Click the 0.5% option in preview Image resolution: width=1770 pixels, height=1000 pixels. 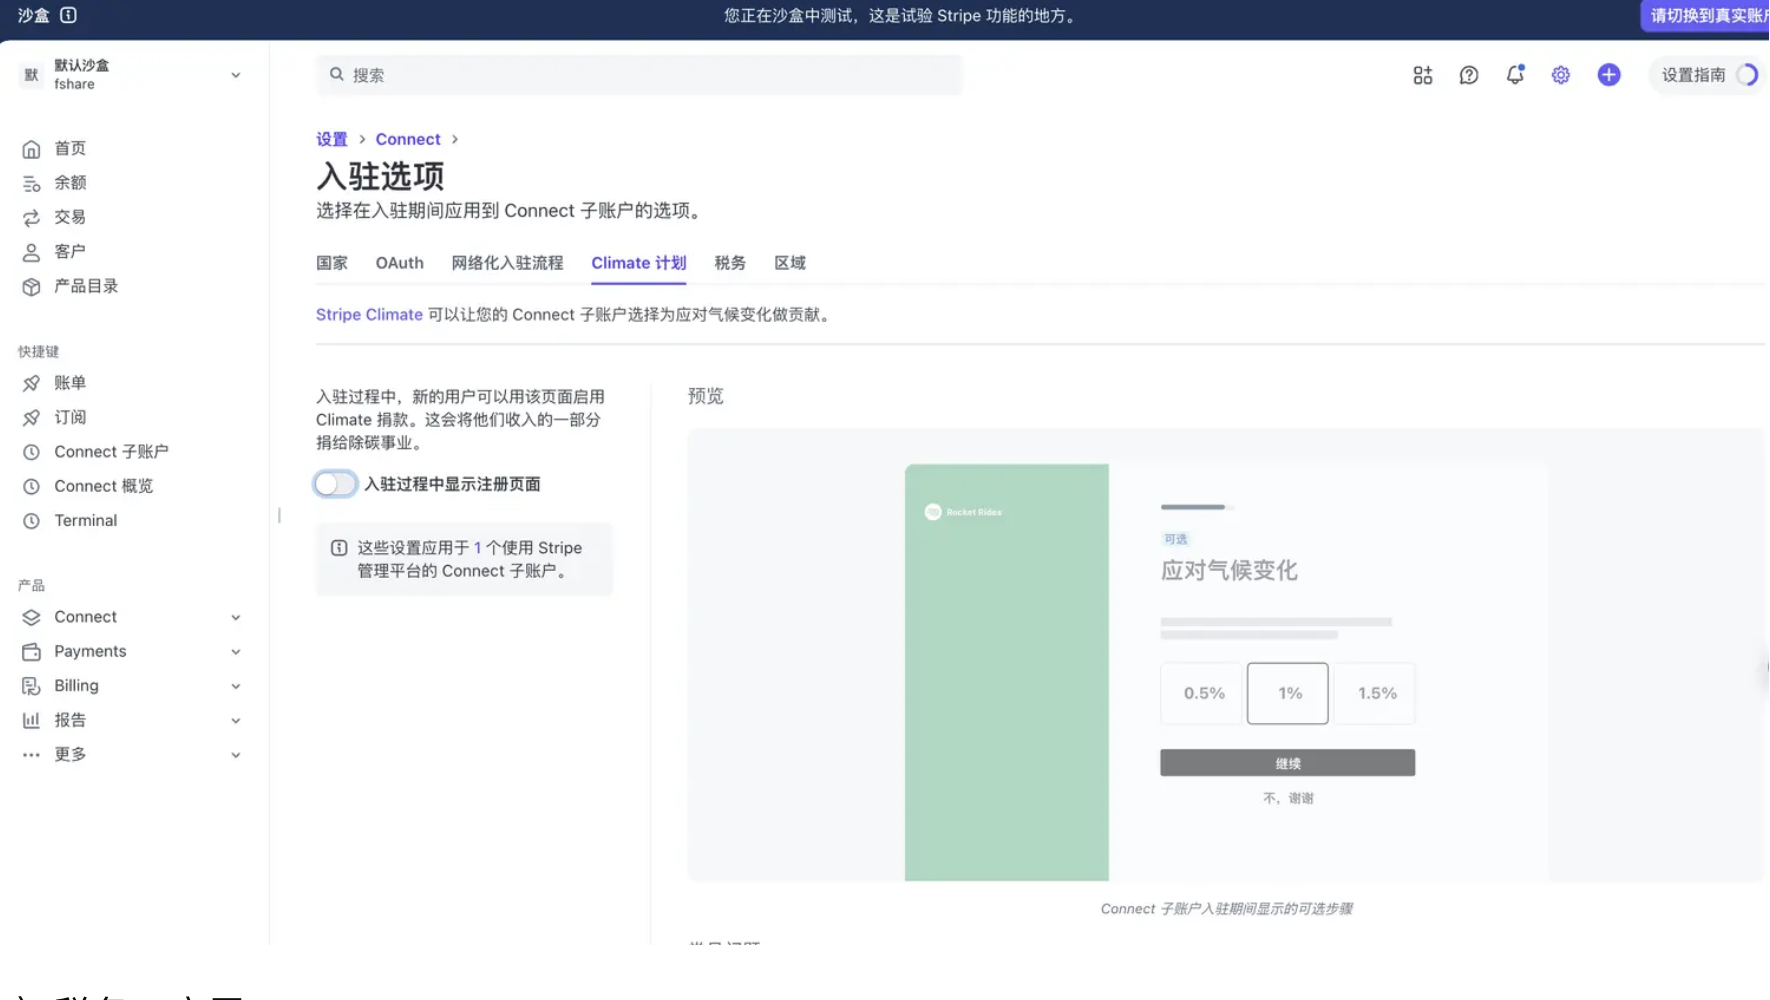(1201, 693)
